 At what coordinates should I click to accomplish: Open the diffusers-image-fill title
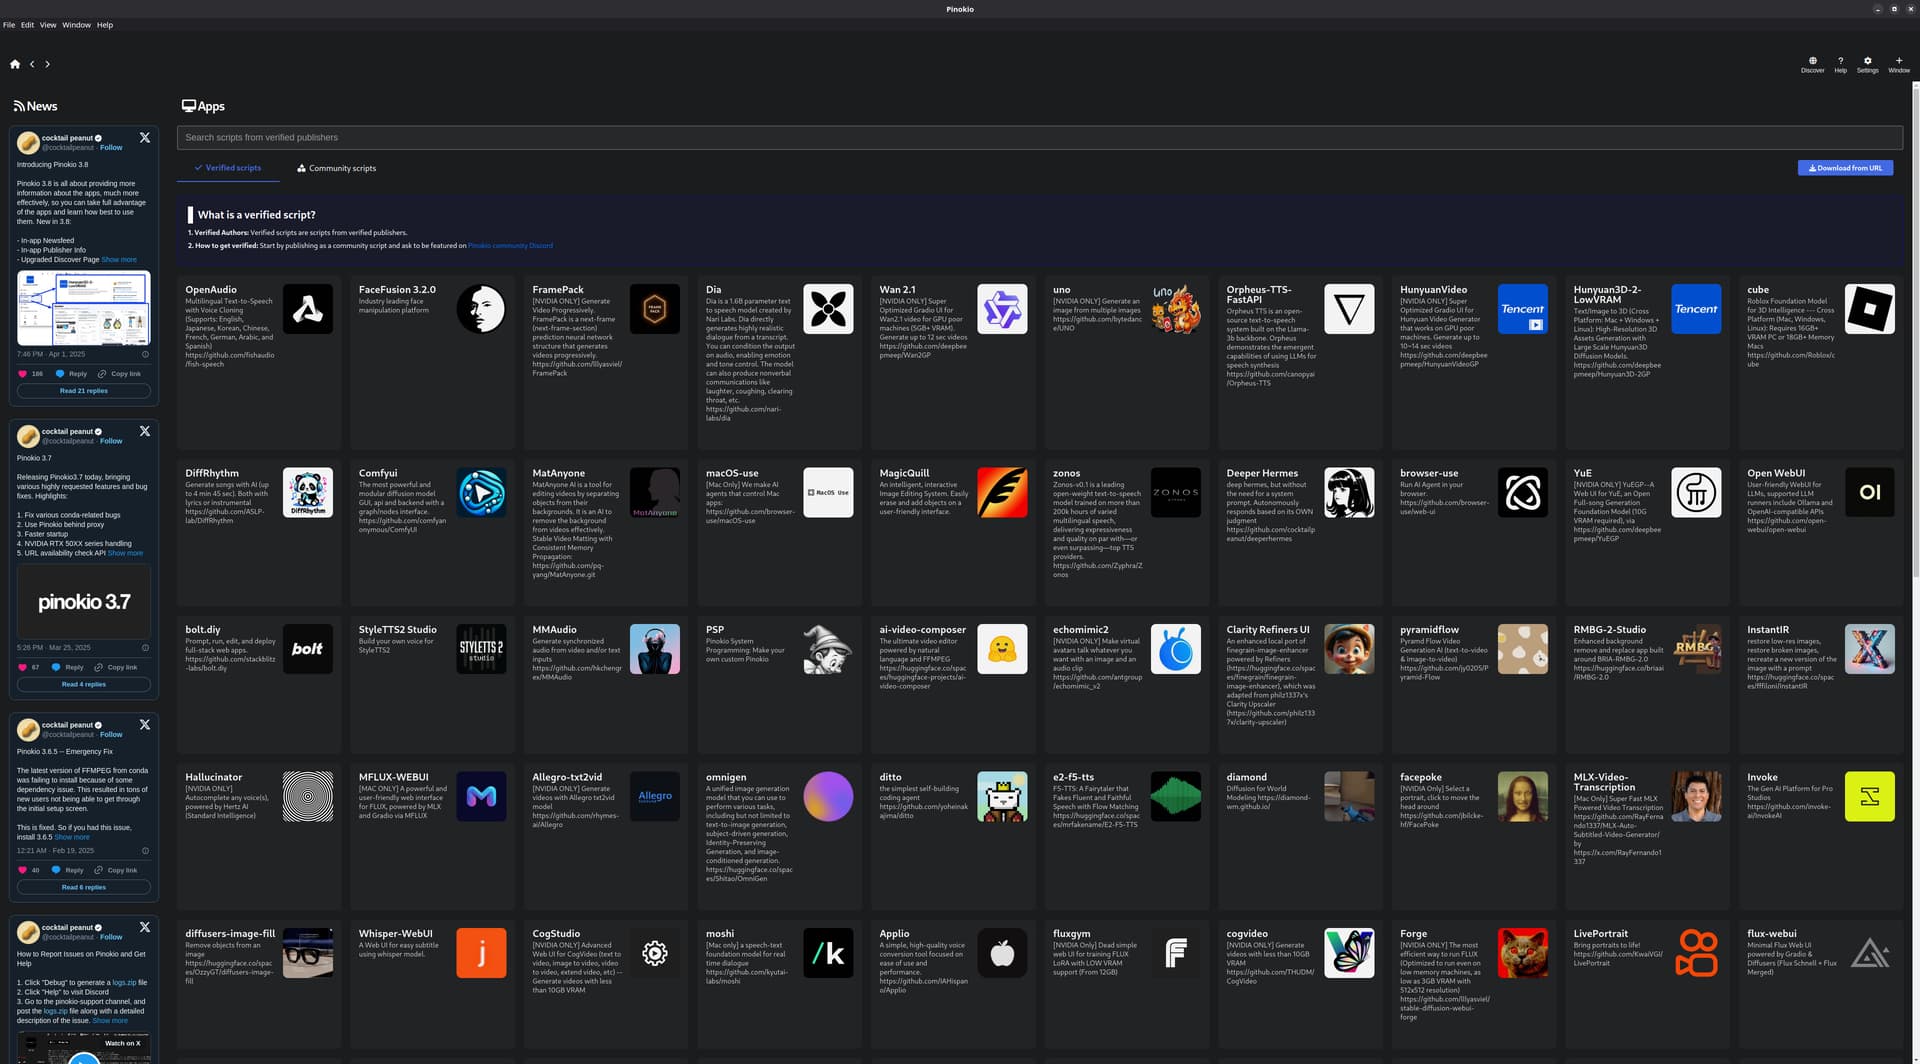(230, 934)
